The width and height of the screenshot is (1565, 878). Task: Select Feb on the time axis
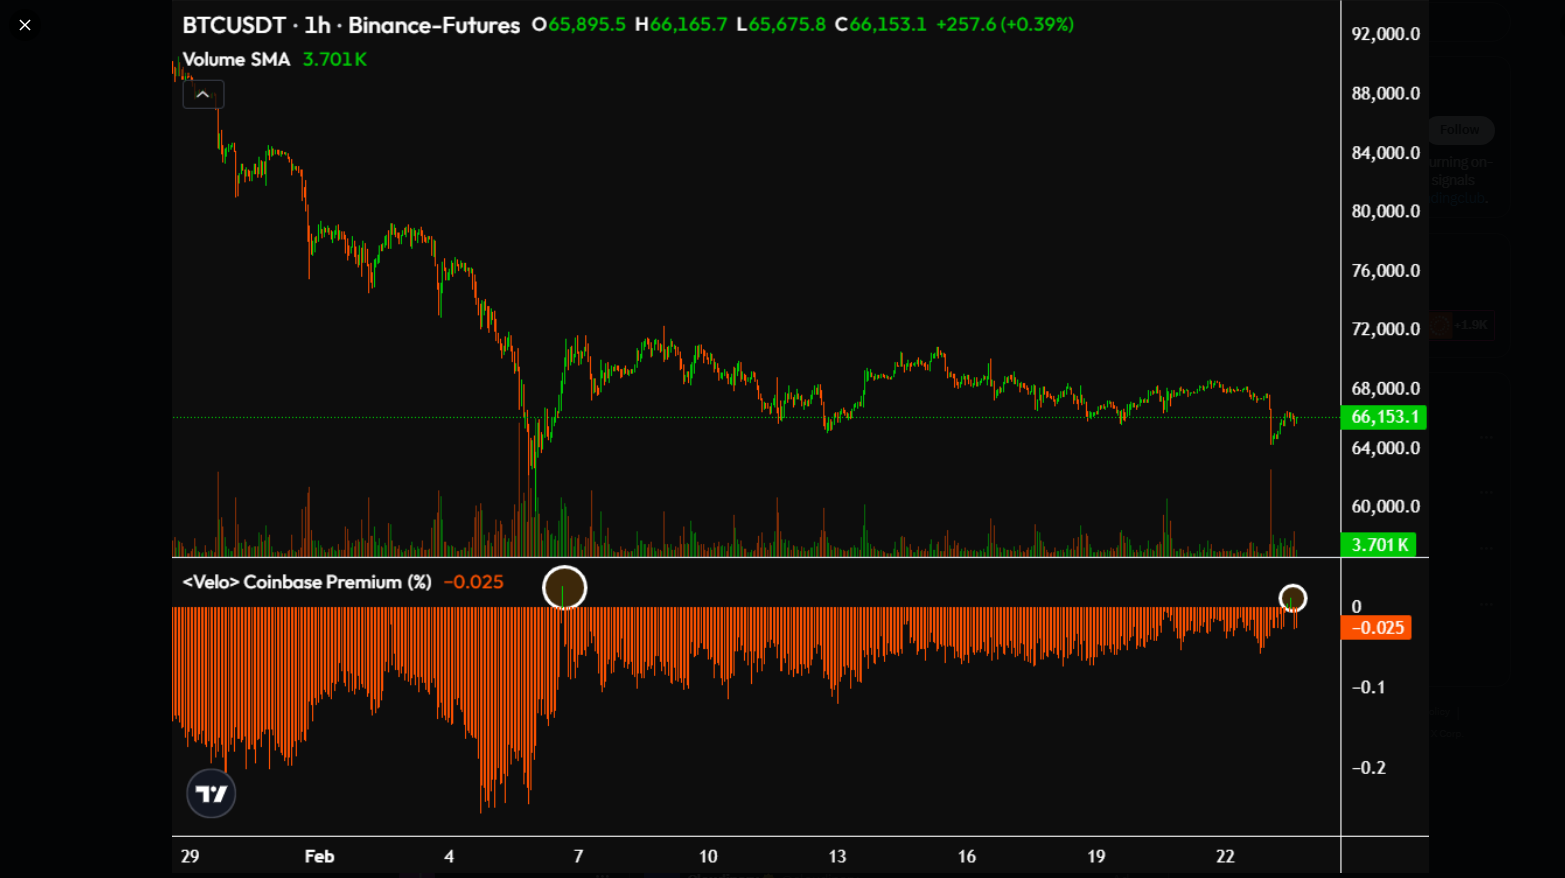tap(319, 856)
